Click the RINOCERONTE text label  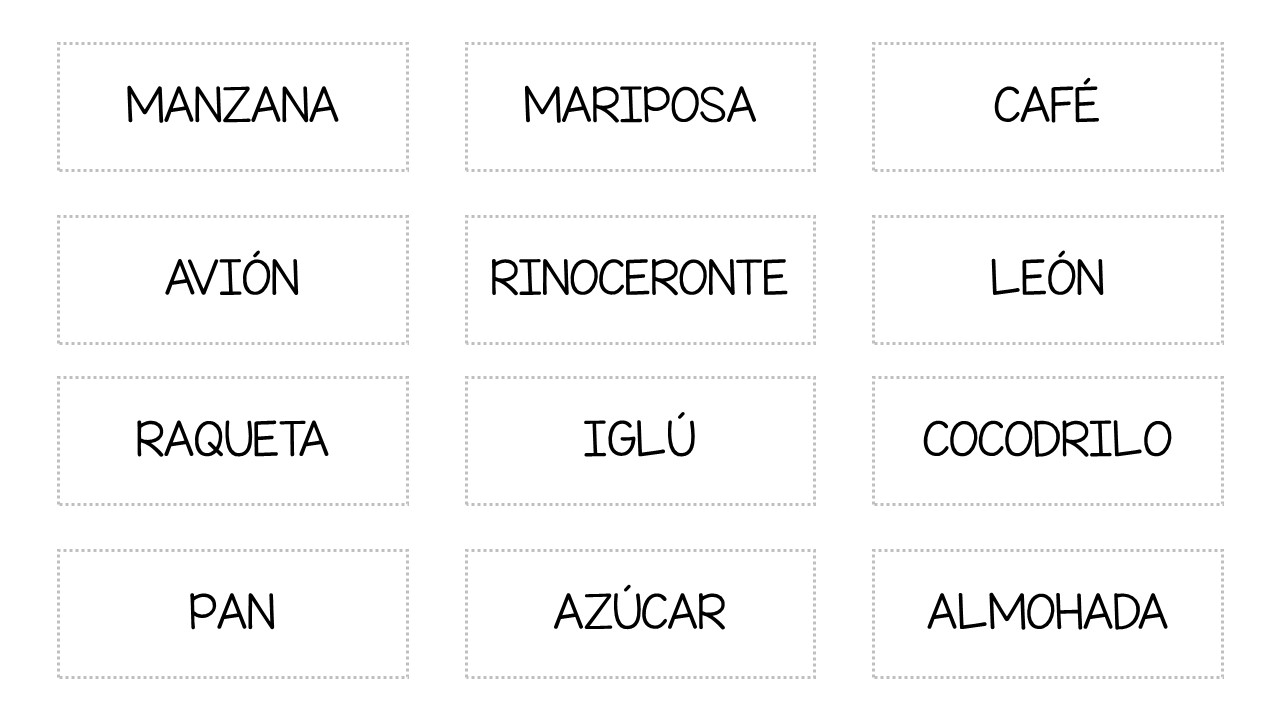(x=639, y=278)
